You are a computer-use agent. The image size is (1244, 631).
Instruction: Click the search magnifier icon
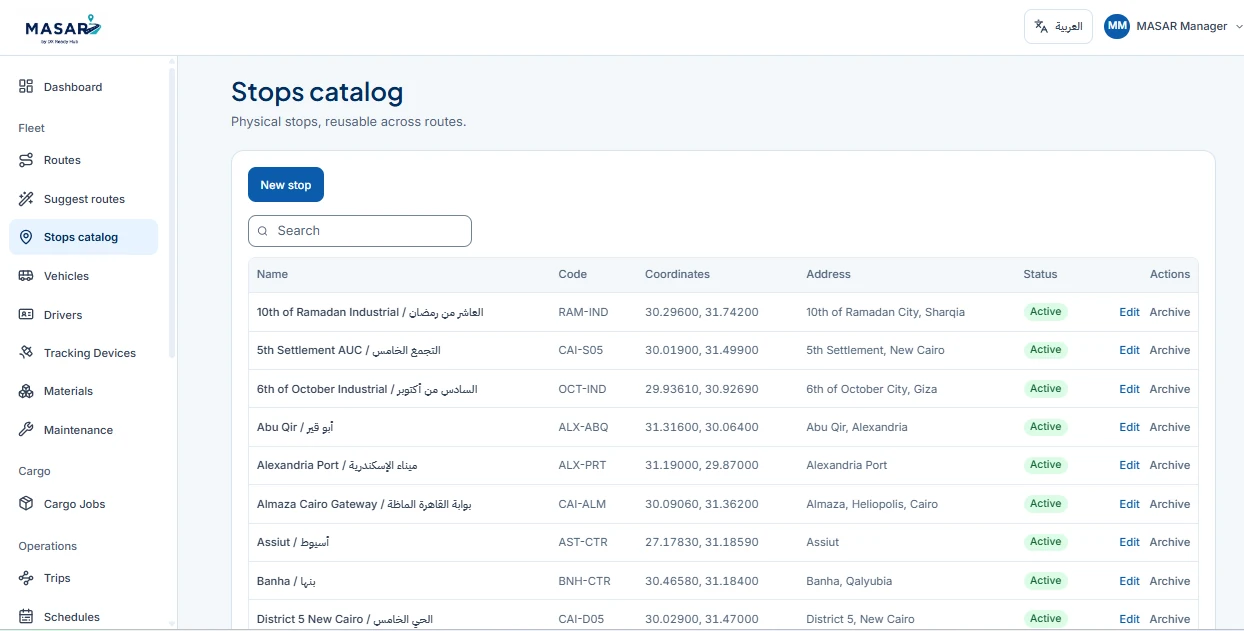pyautogui.click(x=263, y=231)
